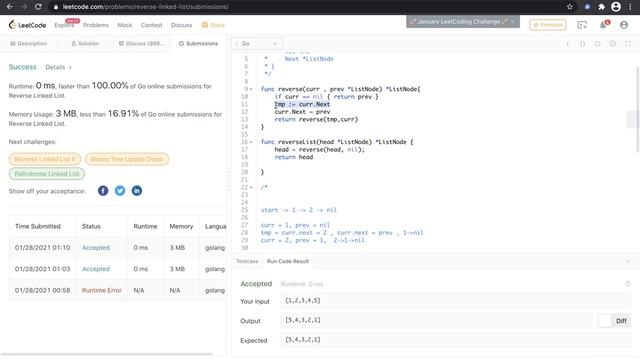The height and width of the screenshot is (360, 640).
Task: Open the Chrome extensions puzzle icon
Action: (601, 7)
